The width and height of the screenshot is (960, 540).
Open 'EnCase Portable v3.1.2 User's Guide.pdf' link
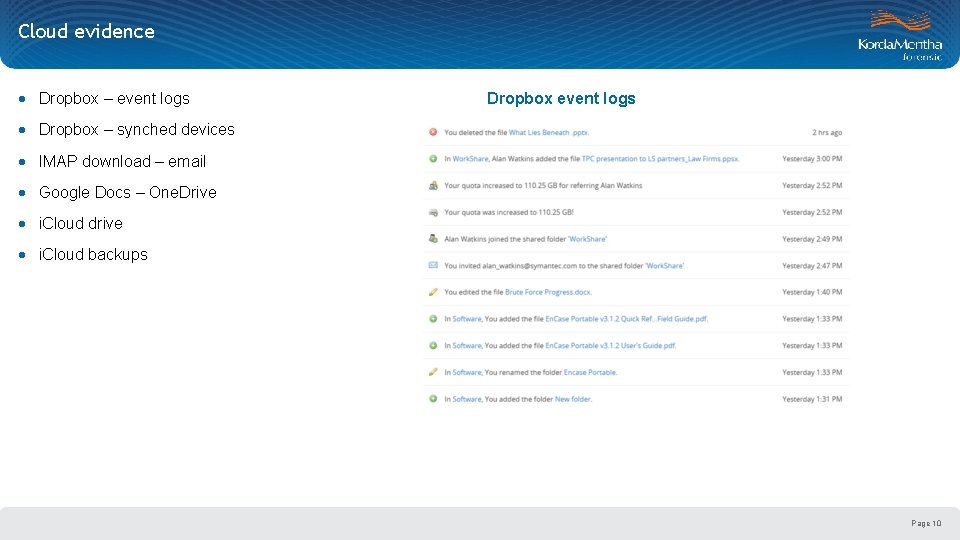pyautogui.click(x=610, y=345)
